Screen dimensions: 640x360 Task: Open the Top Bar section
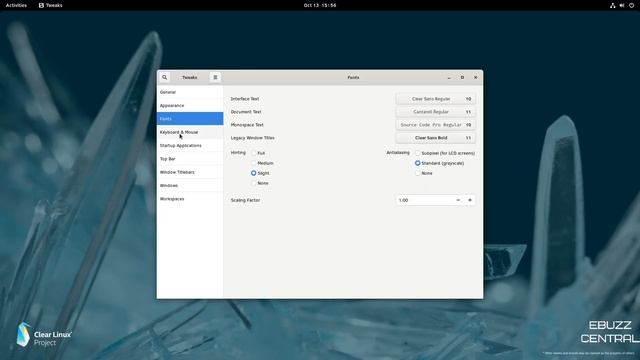190,159
